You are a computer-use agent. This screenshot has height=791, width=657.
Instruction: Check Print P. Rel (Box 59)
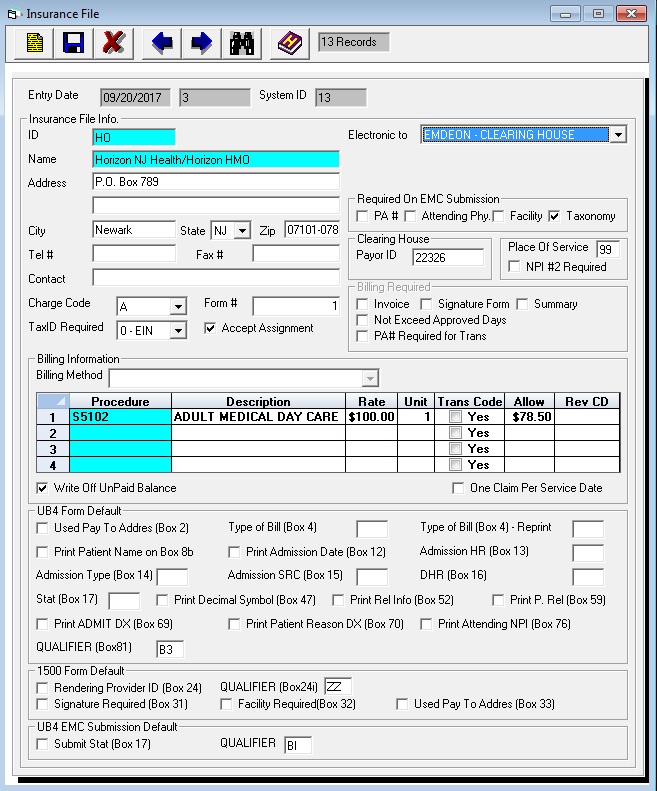click(x=498, y=600)
